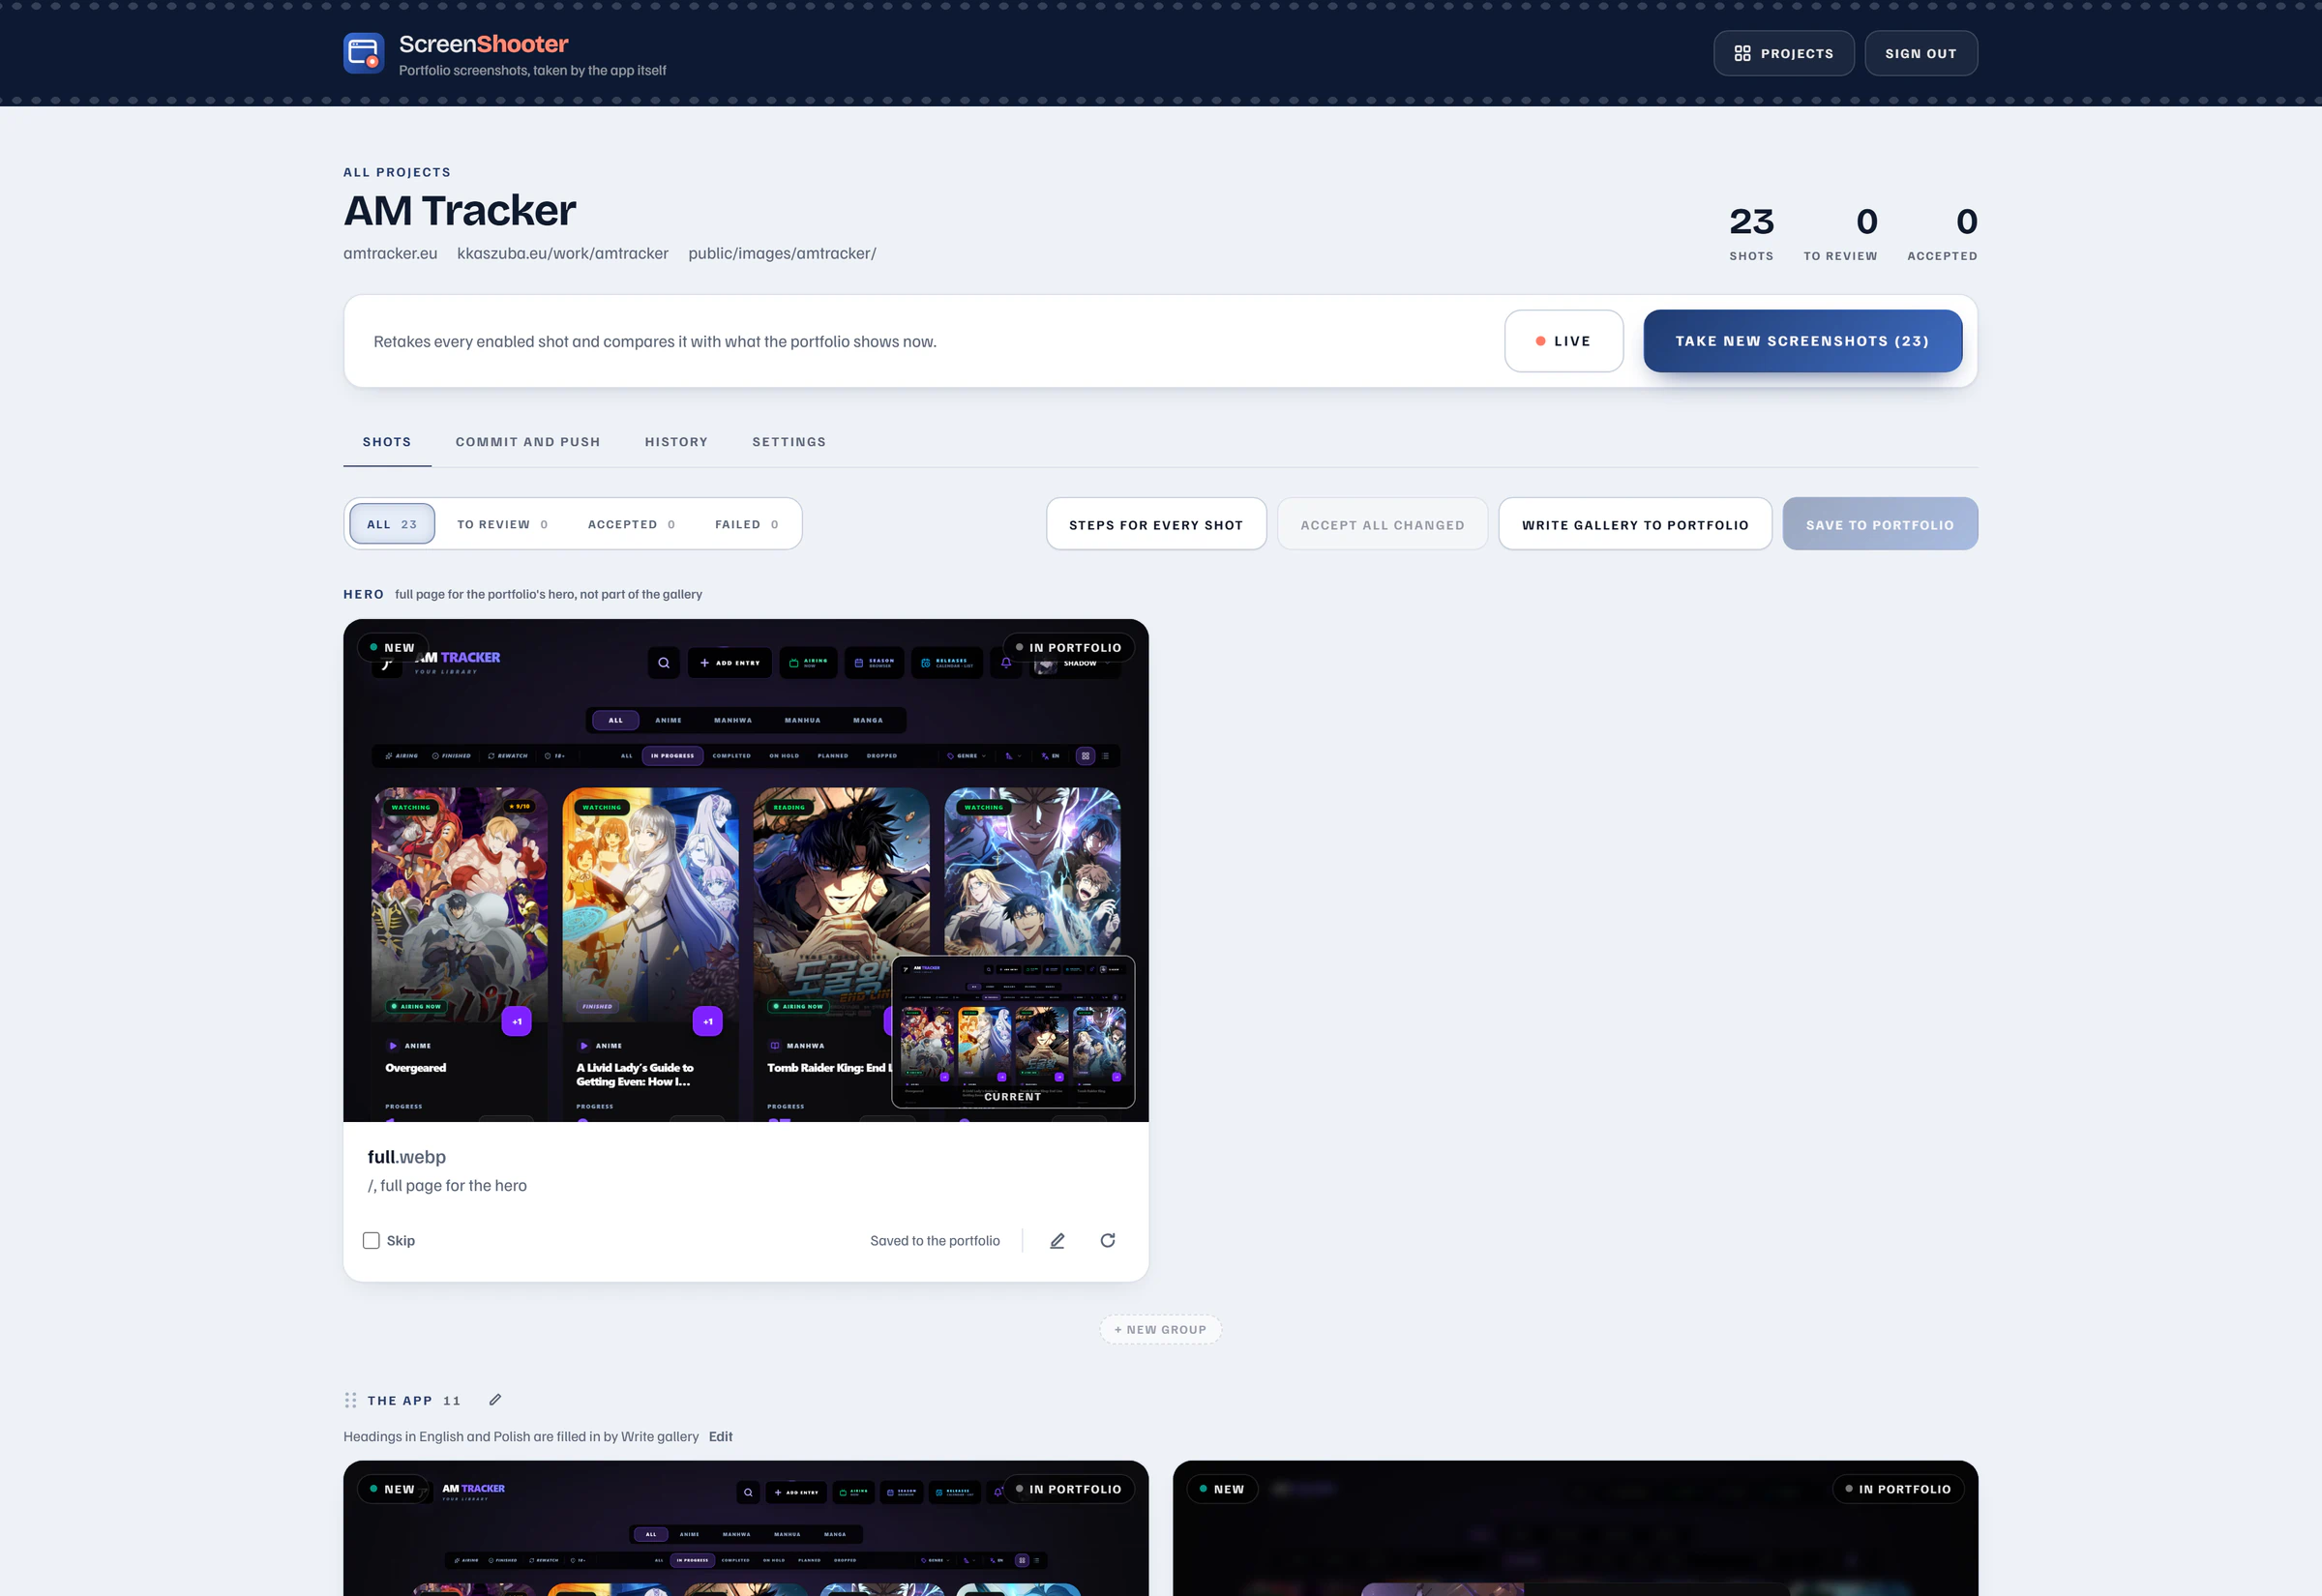
Task: Click the Saved to the portfolio status
Action: pyautogui.click(x=934, y=1240)
